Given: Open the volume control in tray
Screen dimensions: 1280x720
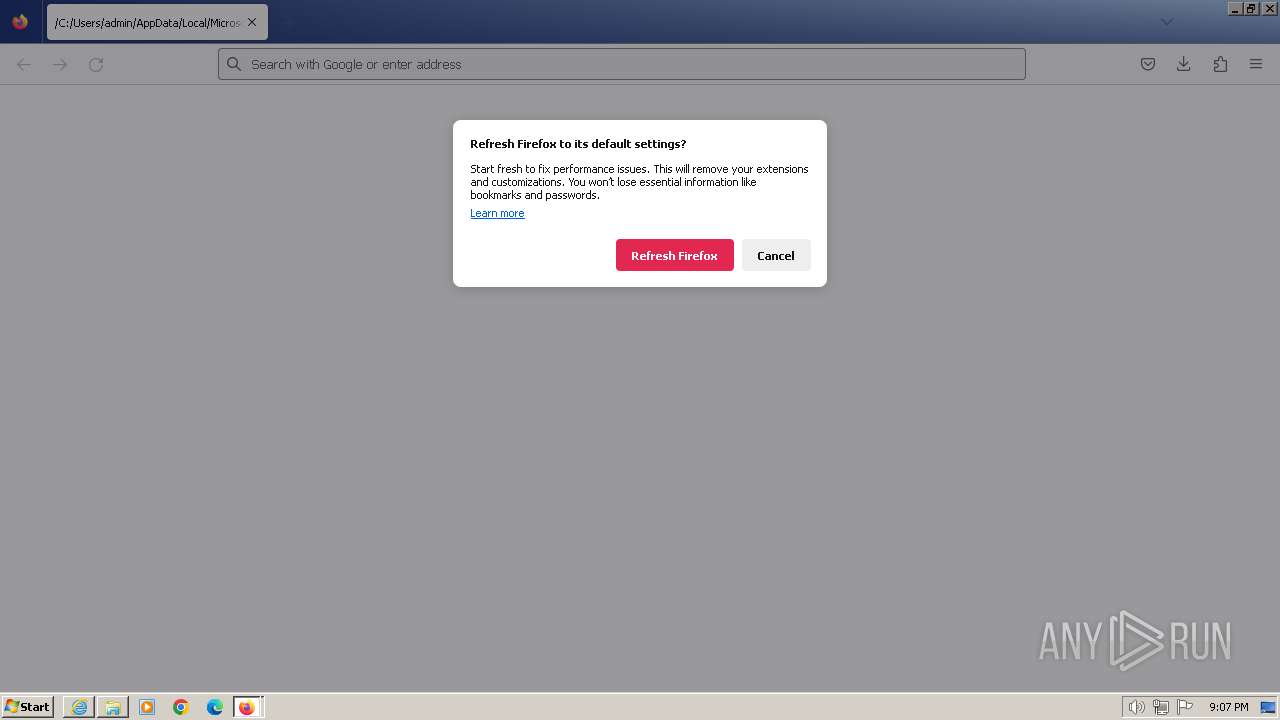Looking at the screenshot, I should point(1136,707).
